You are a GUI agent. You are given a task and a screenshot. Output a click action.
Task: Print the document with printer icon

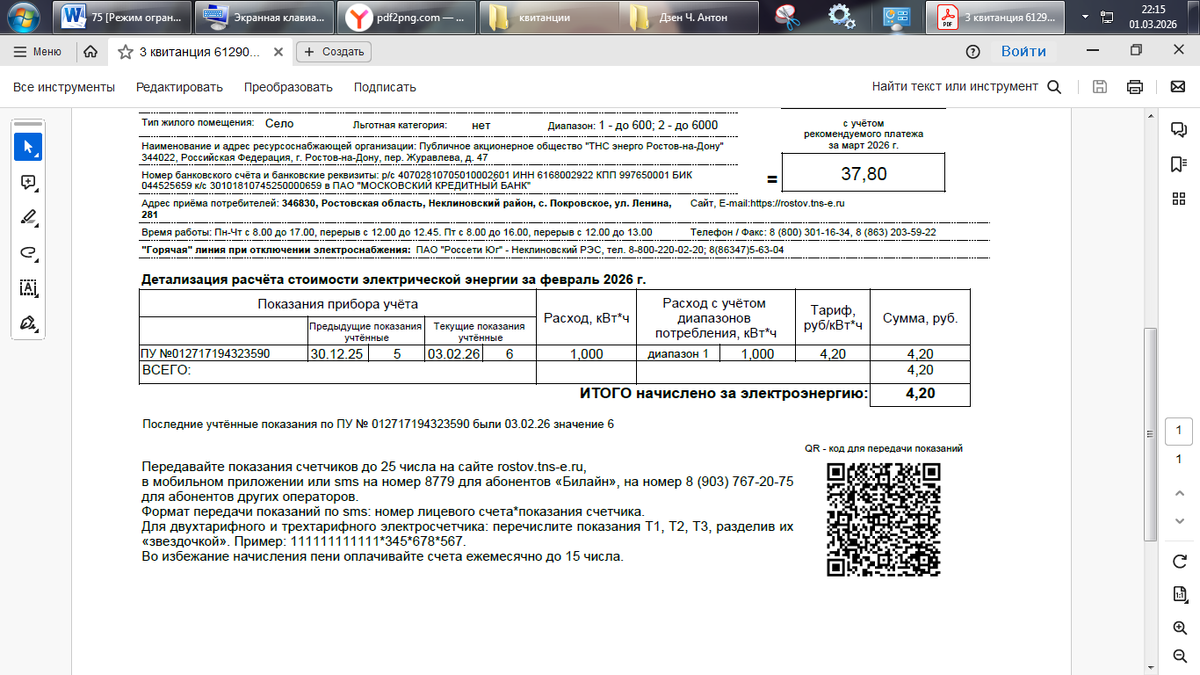click(1135, 87)
